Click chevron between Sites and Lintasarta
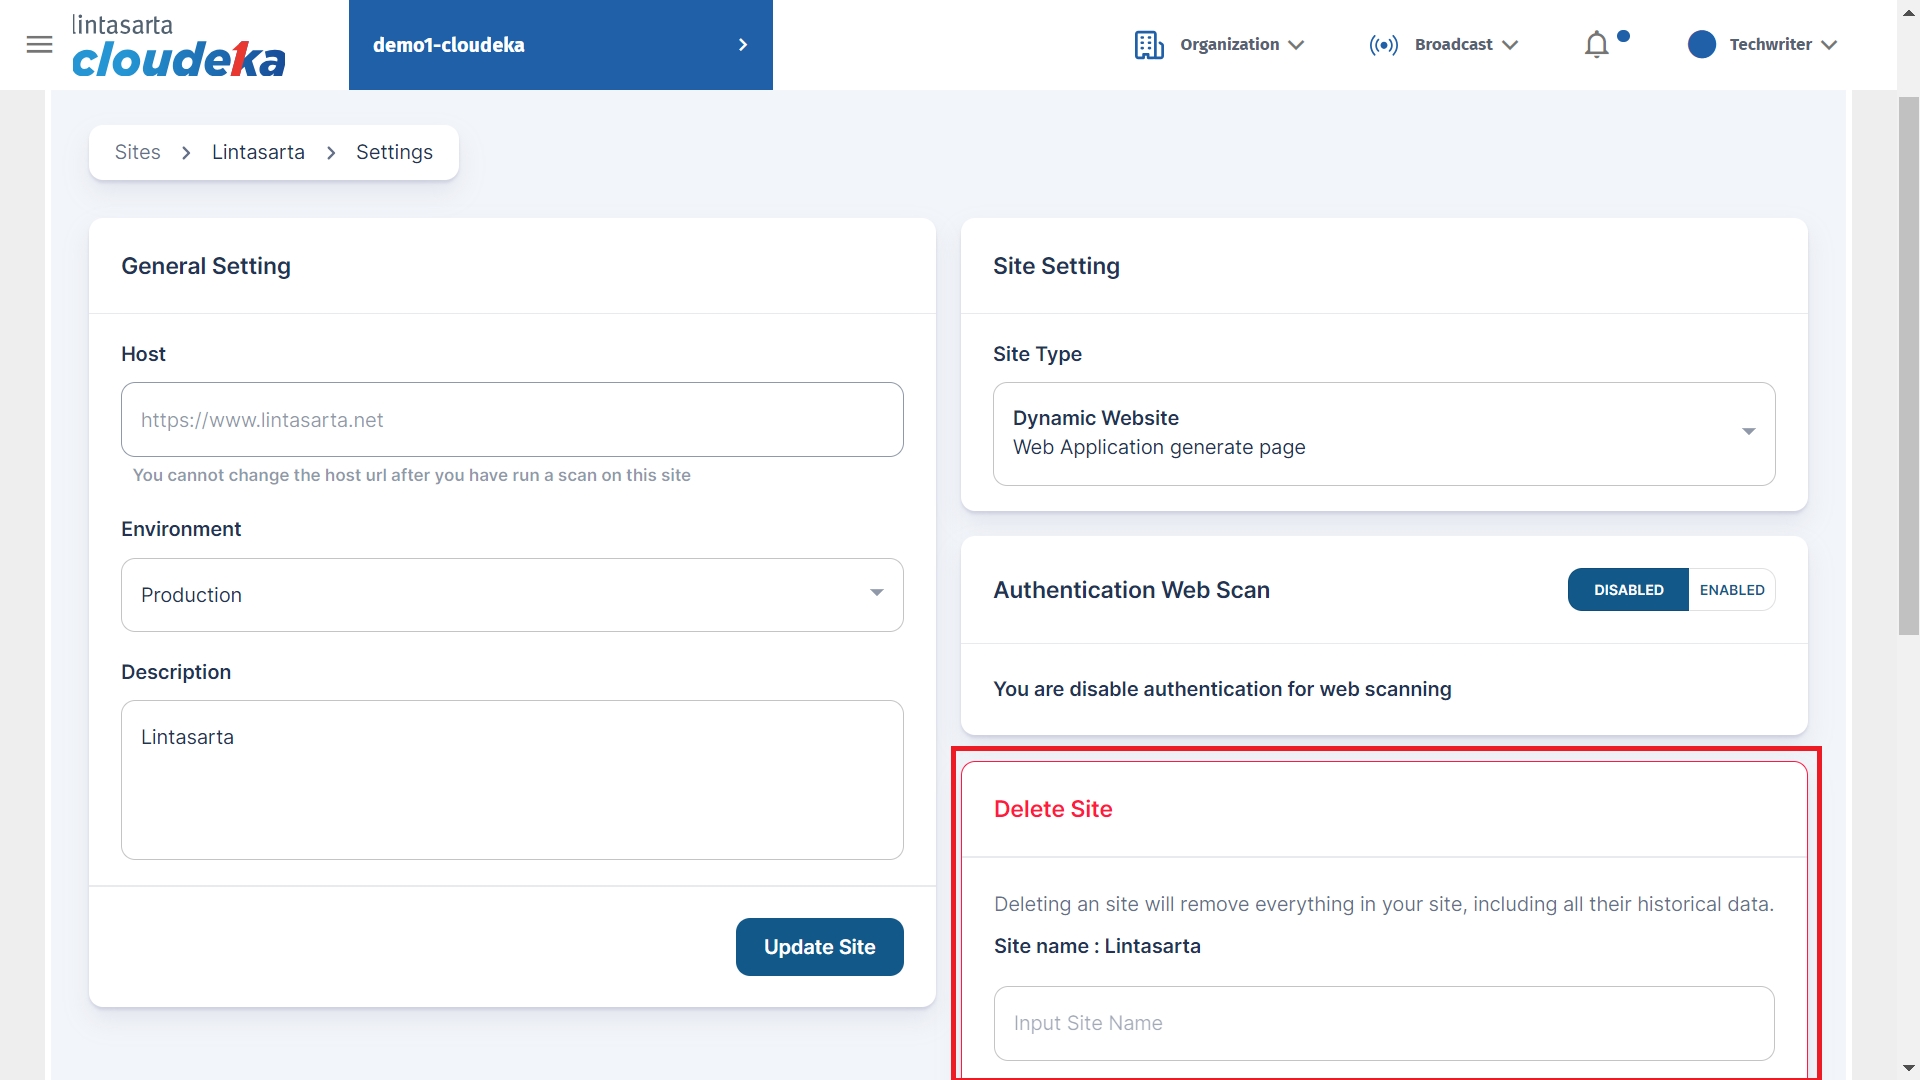This screenshot has height=1080, width=1920. click(186, 153)
